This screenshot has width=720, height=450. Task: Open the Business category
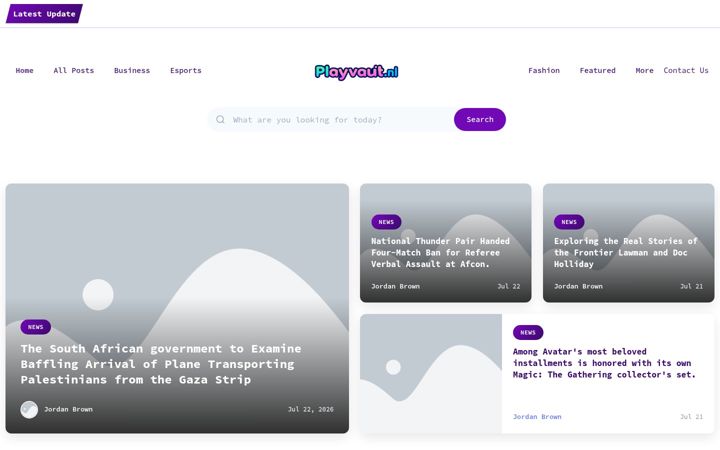click(132, 70)
